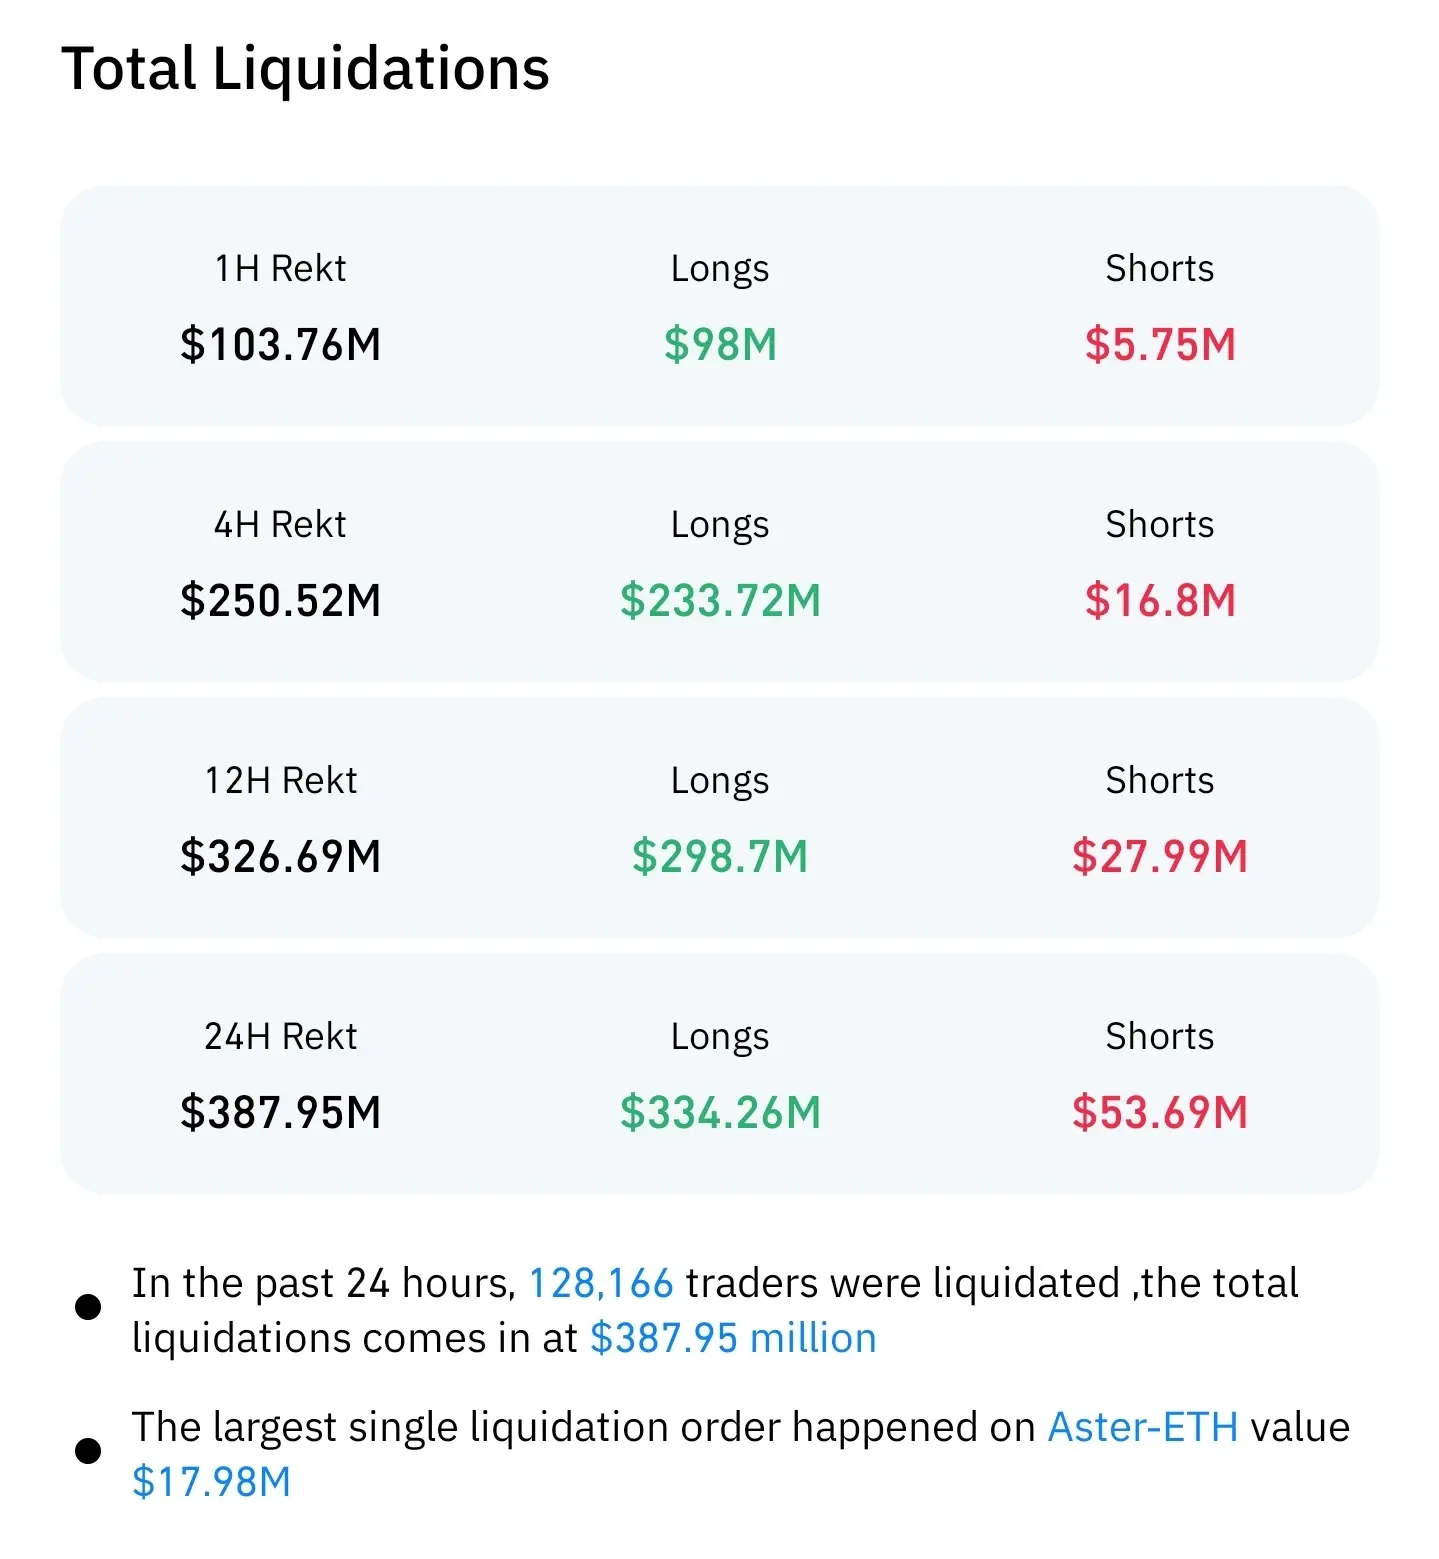This screenshot has width=1439, height=1559.
Task: Click the 128,166 traders link
Action: pyautogui.click(x=600, y=1283)
